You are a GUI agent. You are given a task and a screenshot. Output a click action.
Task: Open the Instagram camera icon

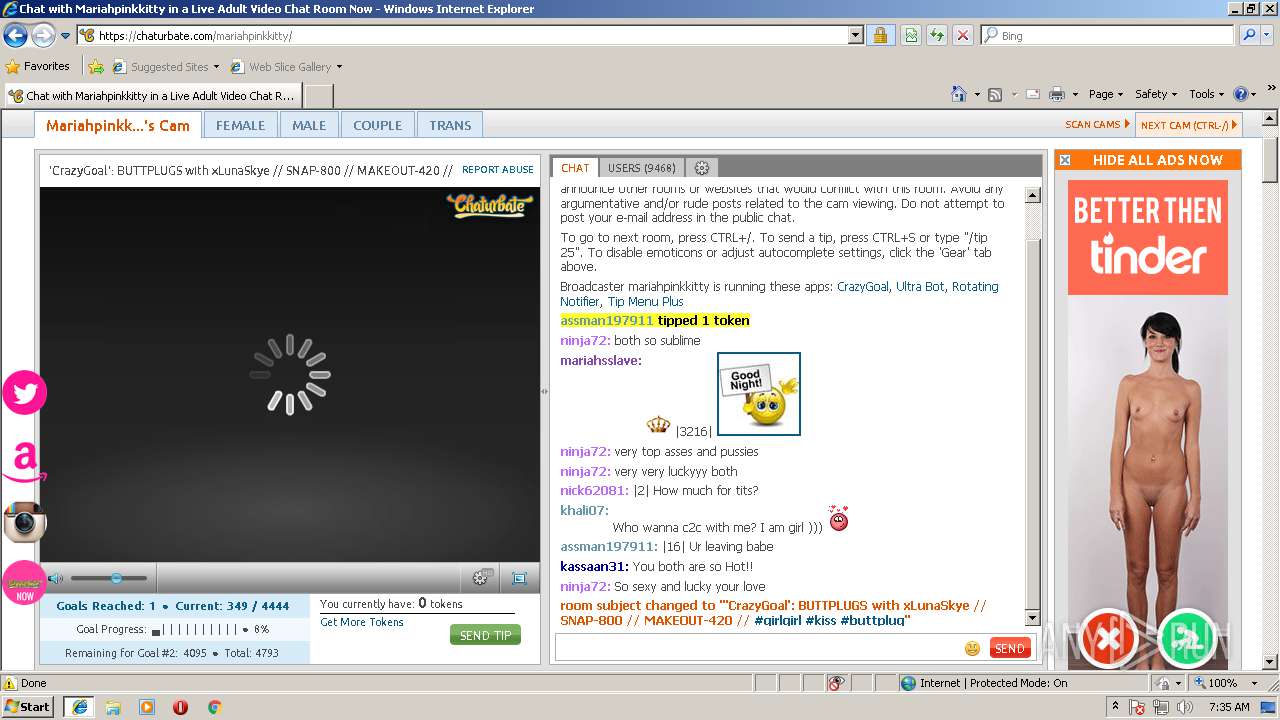coord(25,522)
